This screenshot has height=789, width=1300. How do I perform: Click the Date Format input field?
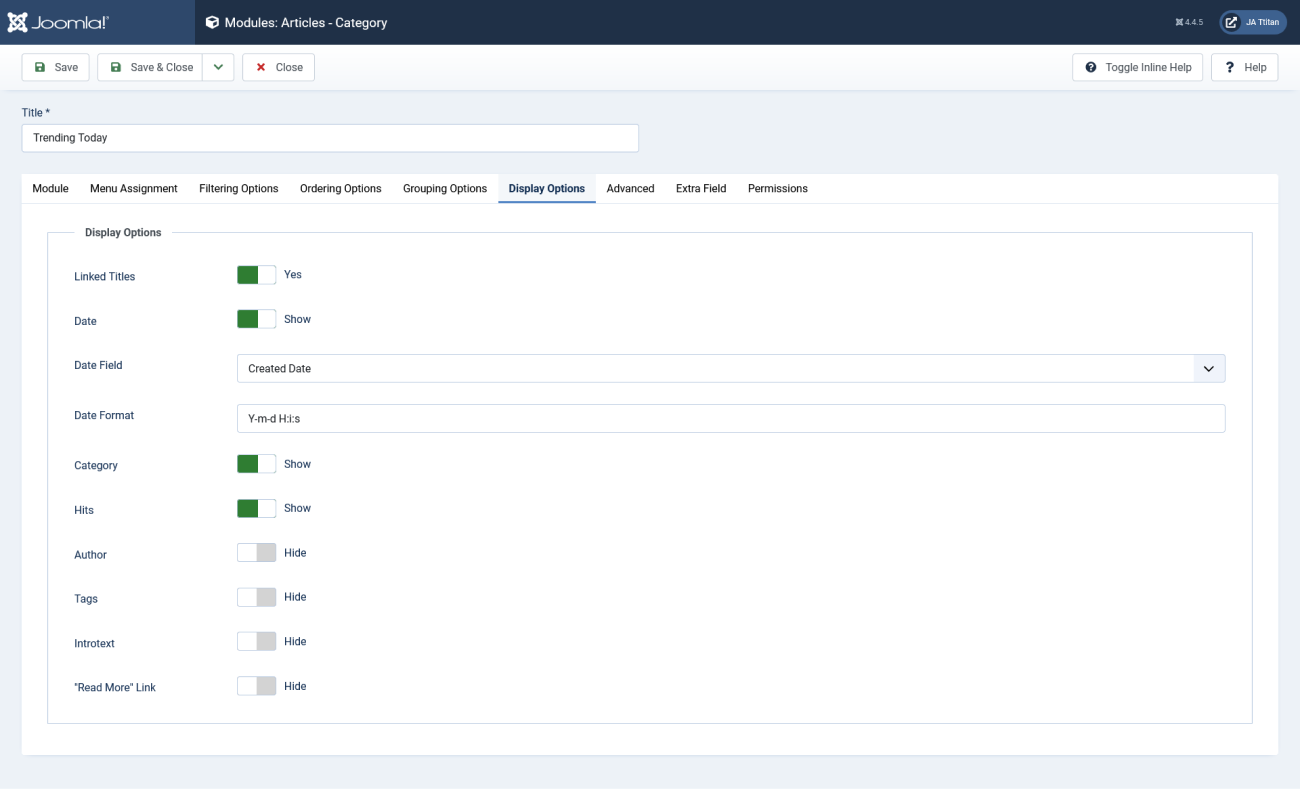pos(731,418)
